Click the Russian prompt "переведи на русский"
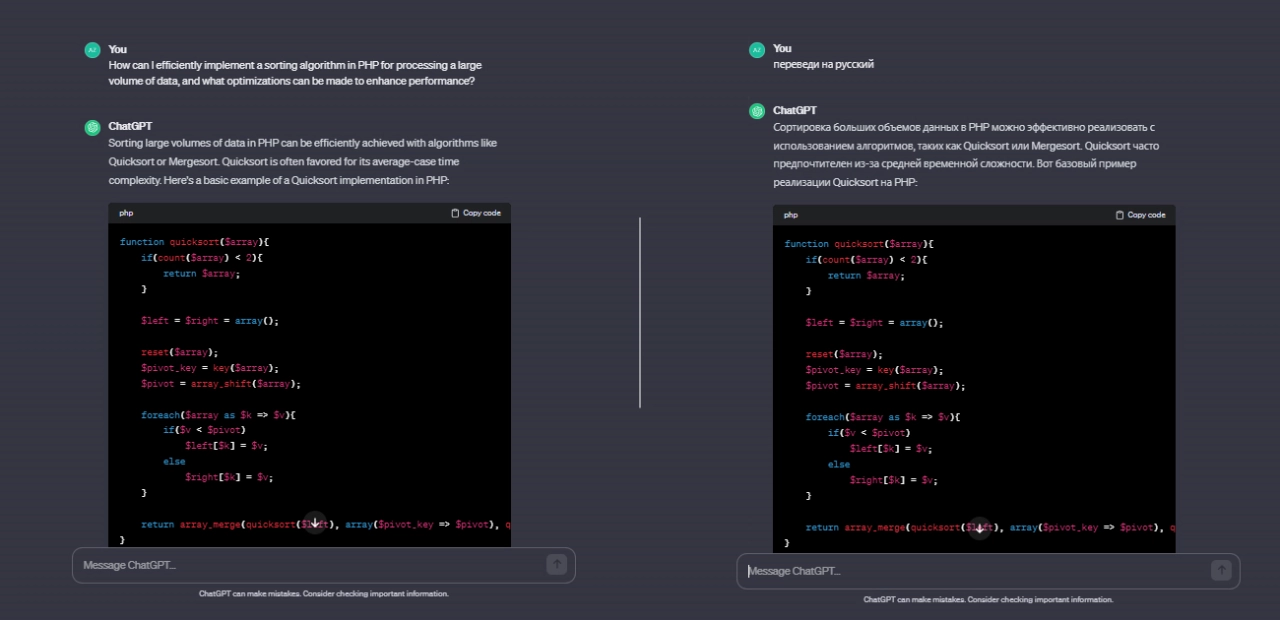 823,64
